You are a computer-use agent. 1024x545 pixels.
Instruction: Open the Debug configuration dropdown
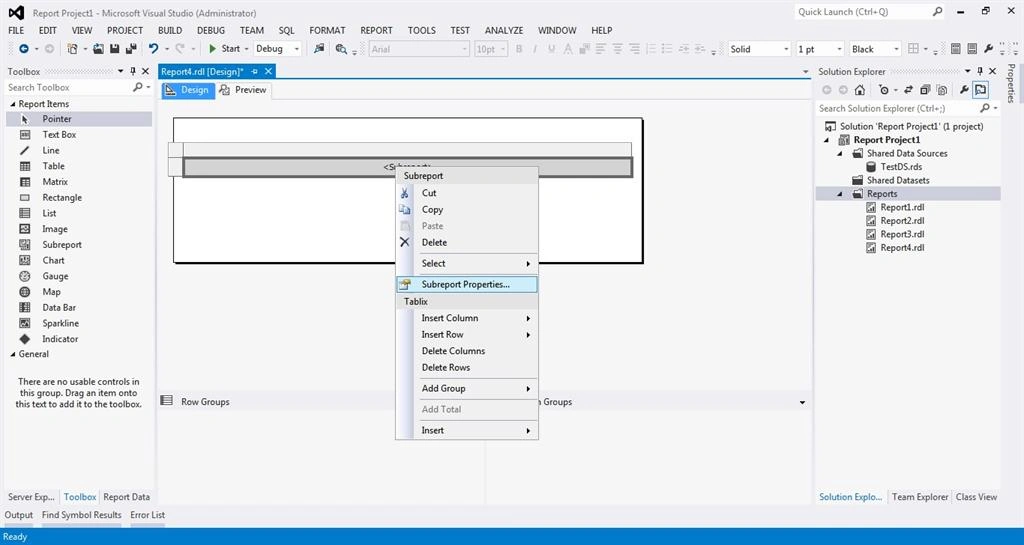(277, 49)
